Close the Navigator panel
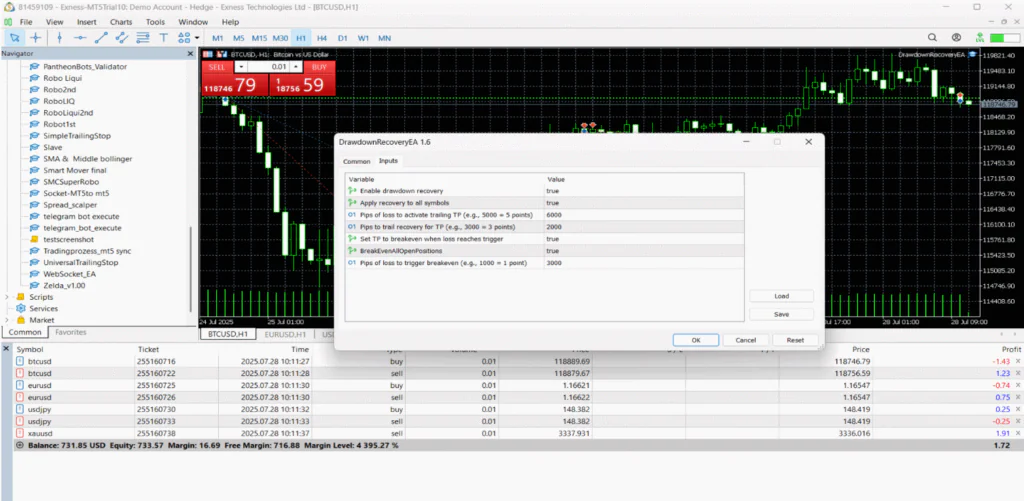1024x501 pixels. [x=190, y=54]
